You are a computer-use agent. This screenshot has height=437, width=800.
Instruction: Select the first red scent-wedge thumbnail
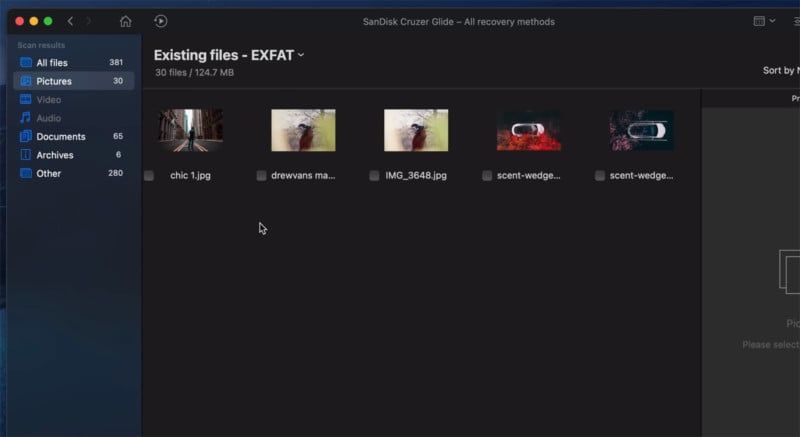click(529, 130)
